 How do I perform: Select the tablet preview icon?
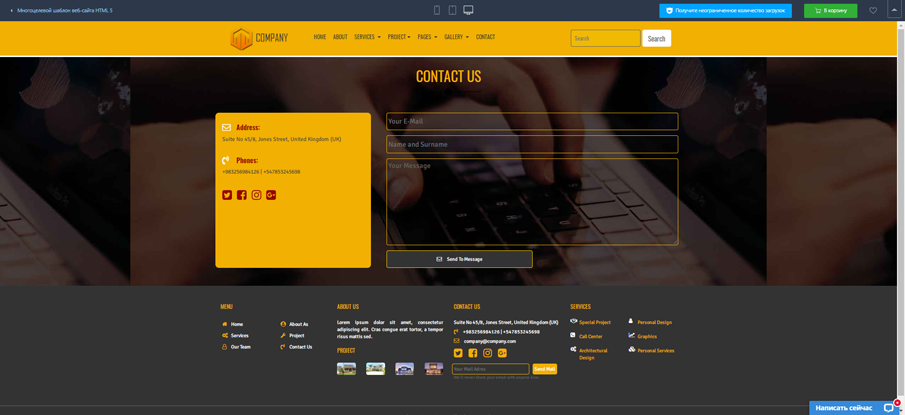click(x=452, y=10)
